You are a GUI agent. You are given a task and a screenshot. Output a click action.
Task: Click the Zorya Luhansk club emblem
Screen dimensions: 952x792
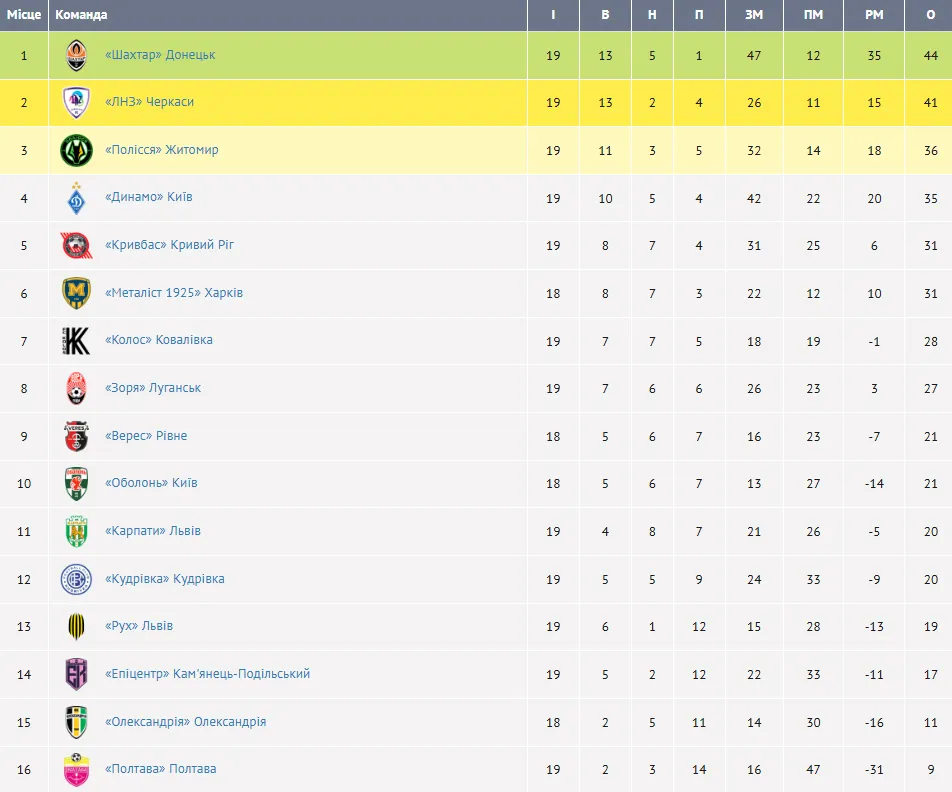coord(77,389)
